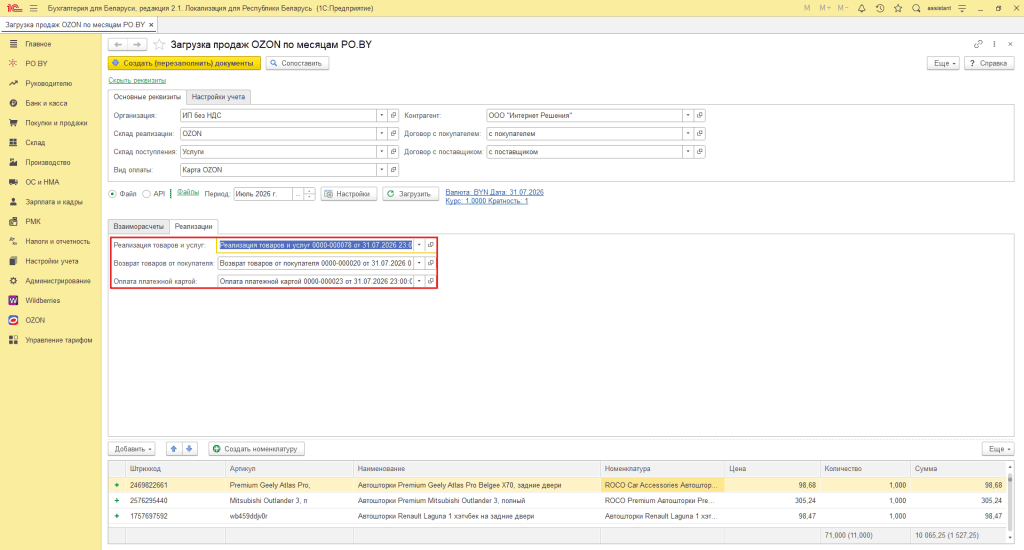Image resolution: width=1024 pixels, height=550 pixels.
Task: Open Договор с покупателем reference icon
Action: tap(699, 133)
